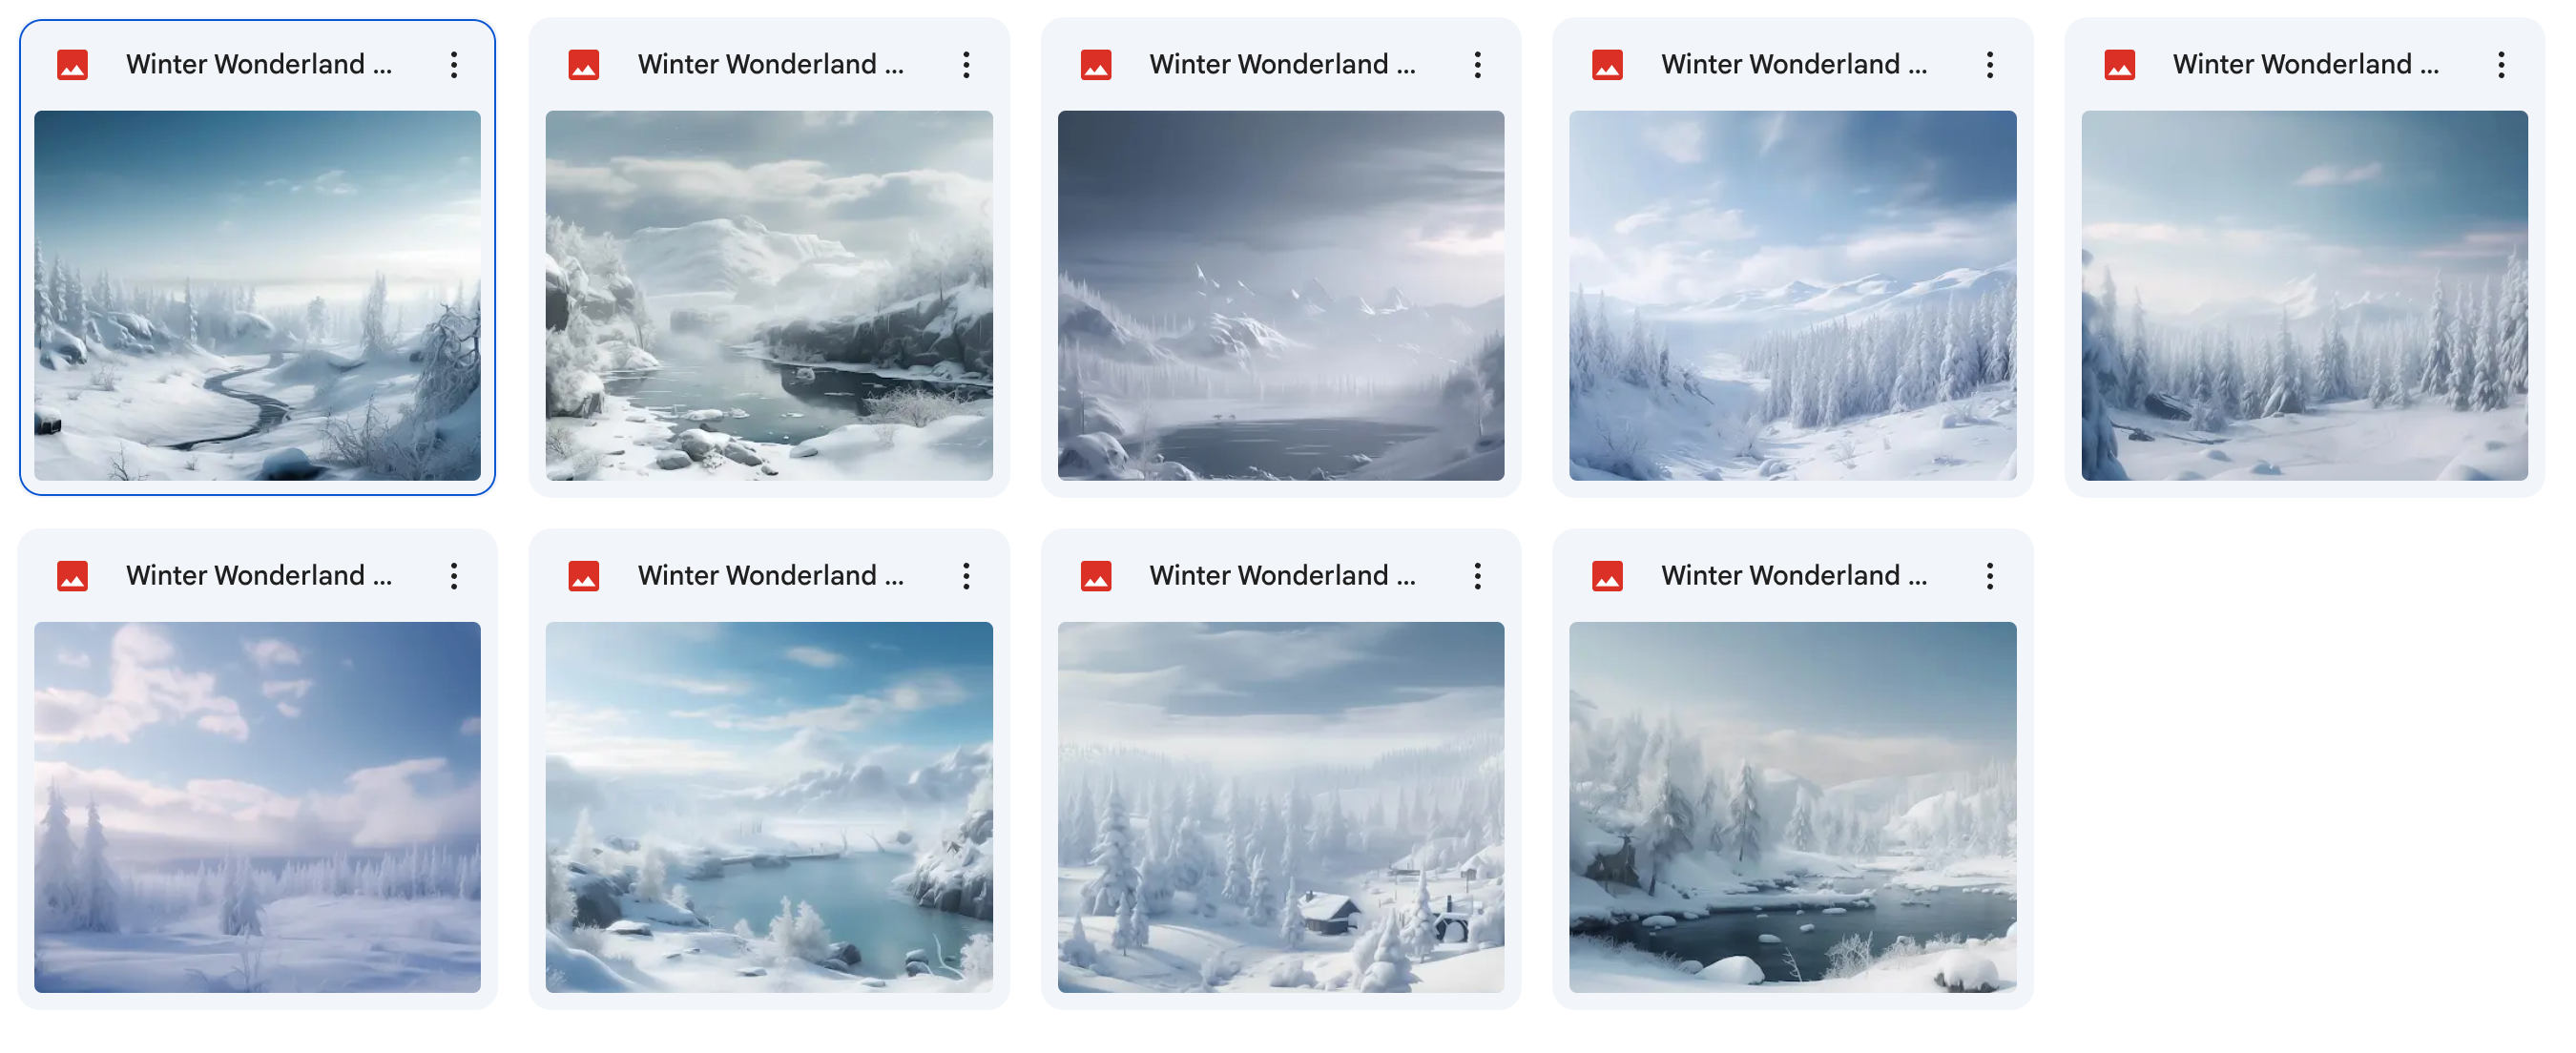
Task: Open three-dot menu of second top-row file
Action: click(966, 65)
